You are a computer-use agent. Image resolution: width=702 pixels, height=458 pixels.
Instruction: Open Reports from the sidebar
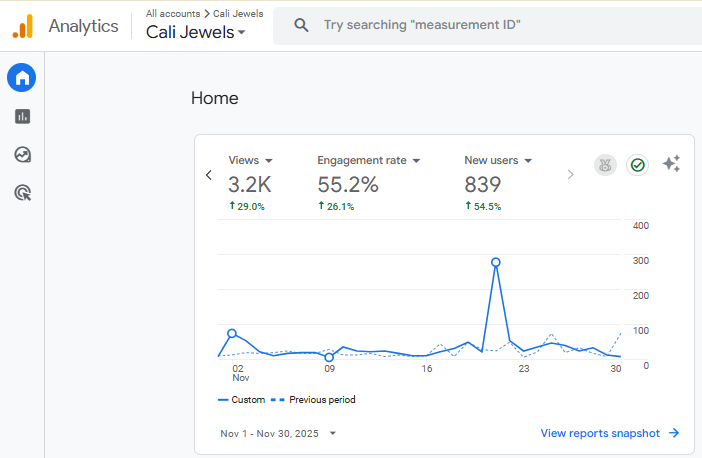click(22, 116)
